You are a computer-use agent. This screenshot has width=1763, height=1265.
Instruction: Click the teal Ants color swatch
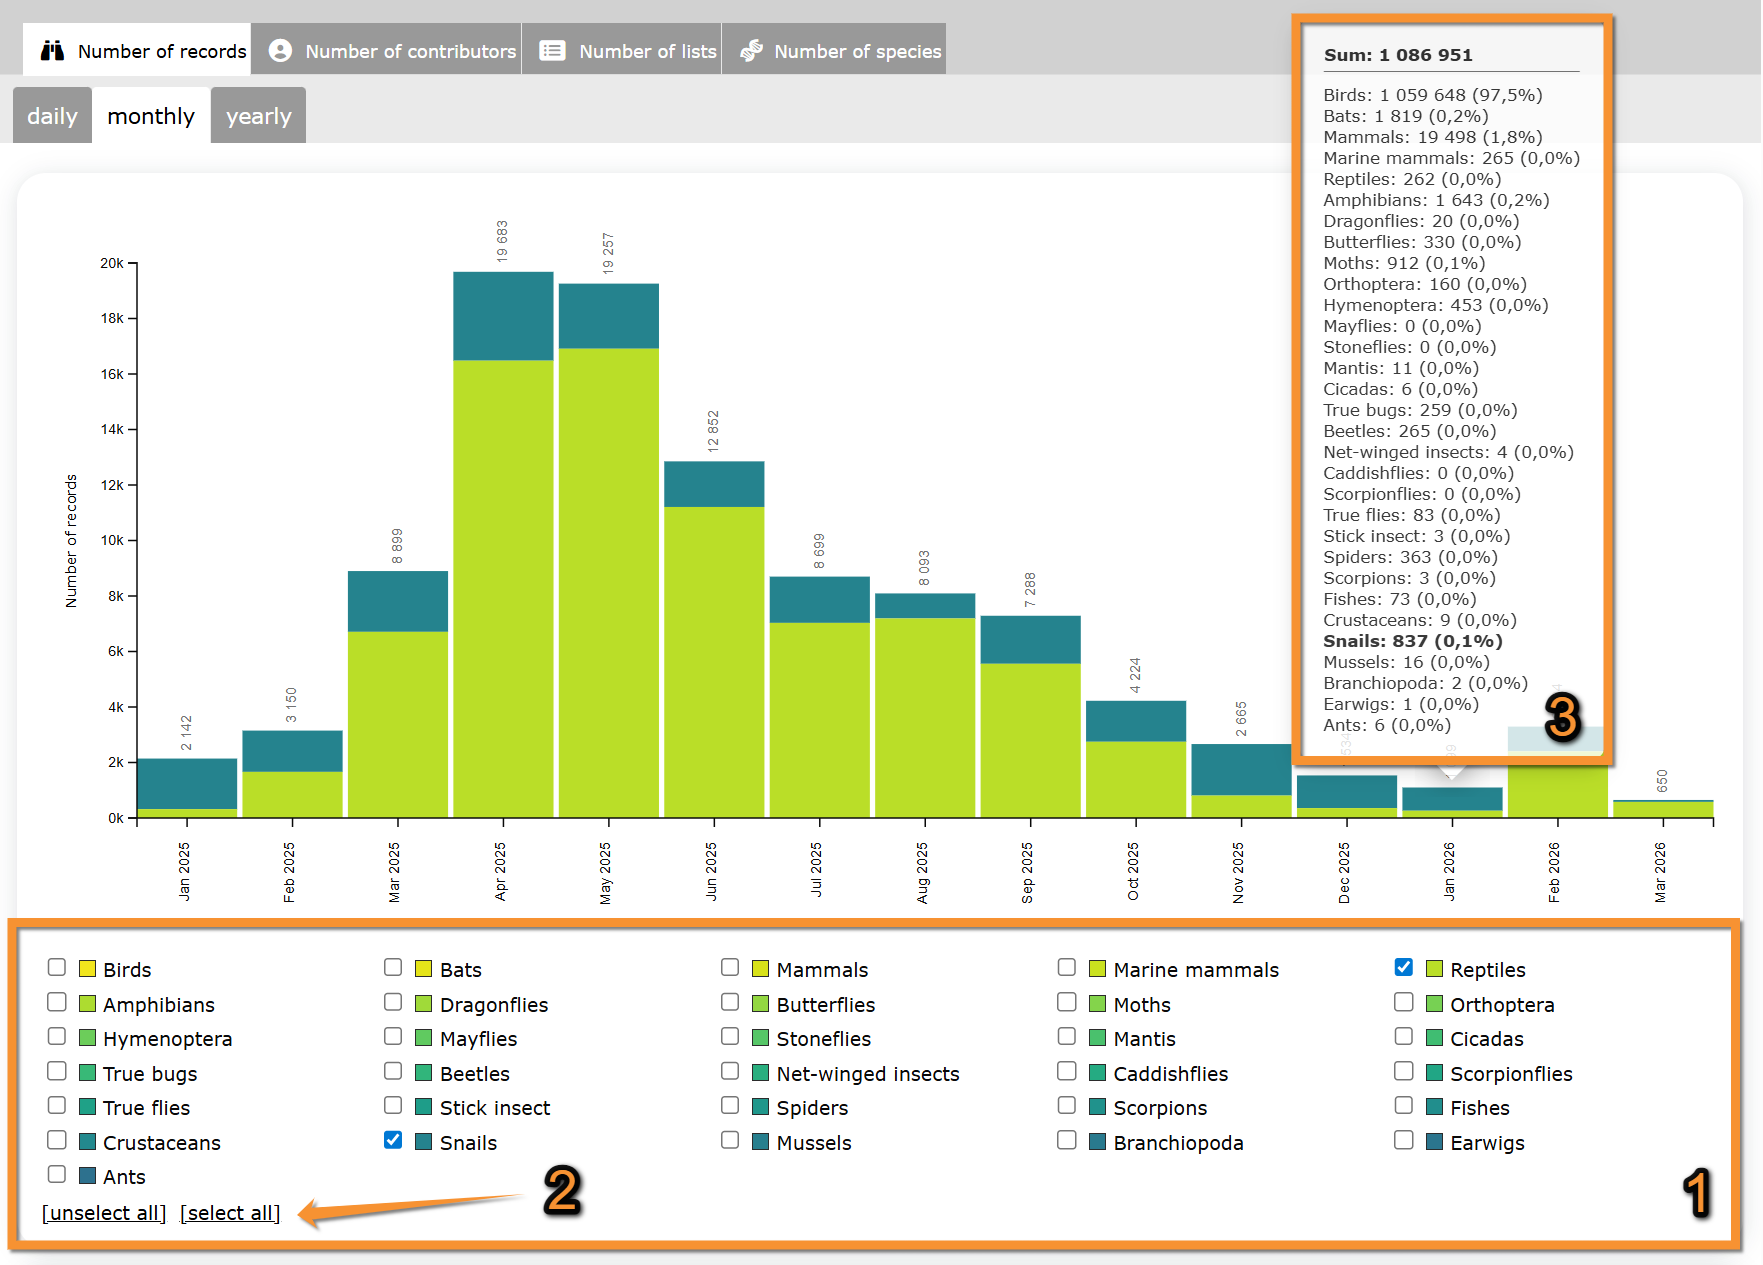(87, 1176)
